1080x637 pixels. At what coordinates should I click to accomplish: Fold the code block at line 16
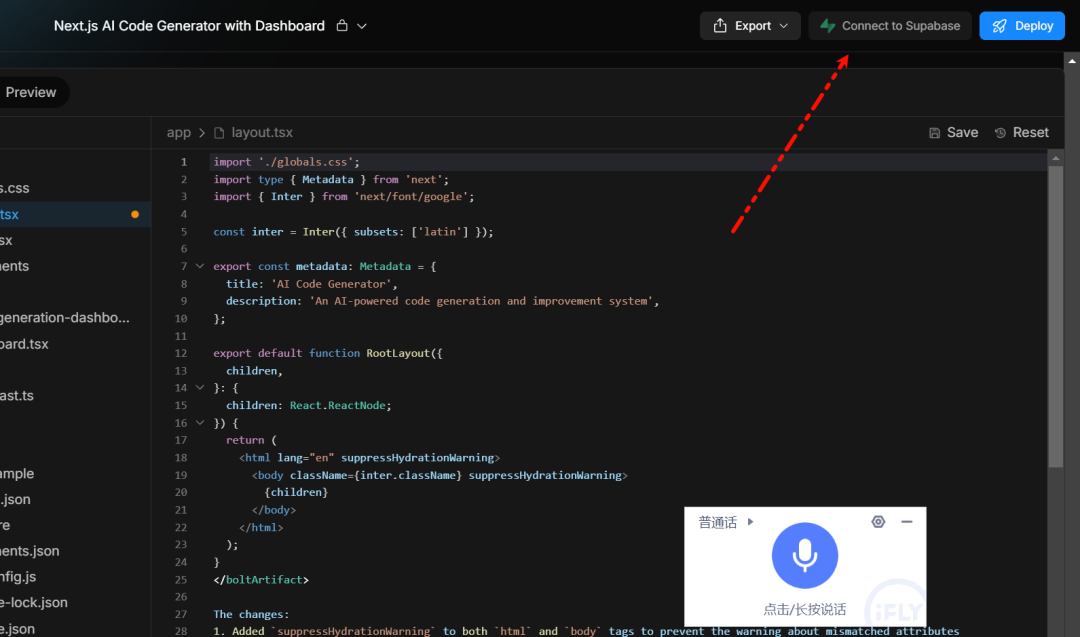200,423
